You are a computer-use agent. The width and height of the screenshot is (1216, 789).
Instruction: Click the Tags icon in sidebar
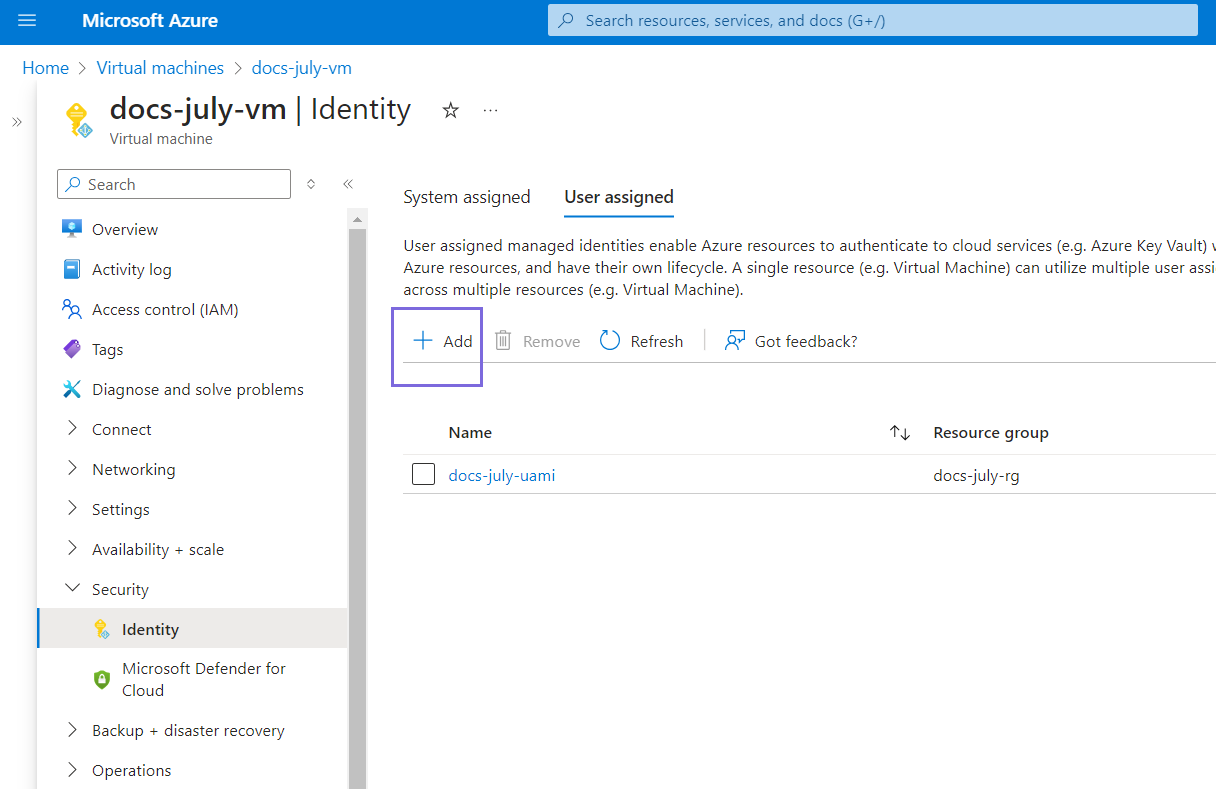(x=72, y=349)
